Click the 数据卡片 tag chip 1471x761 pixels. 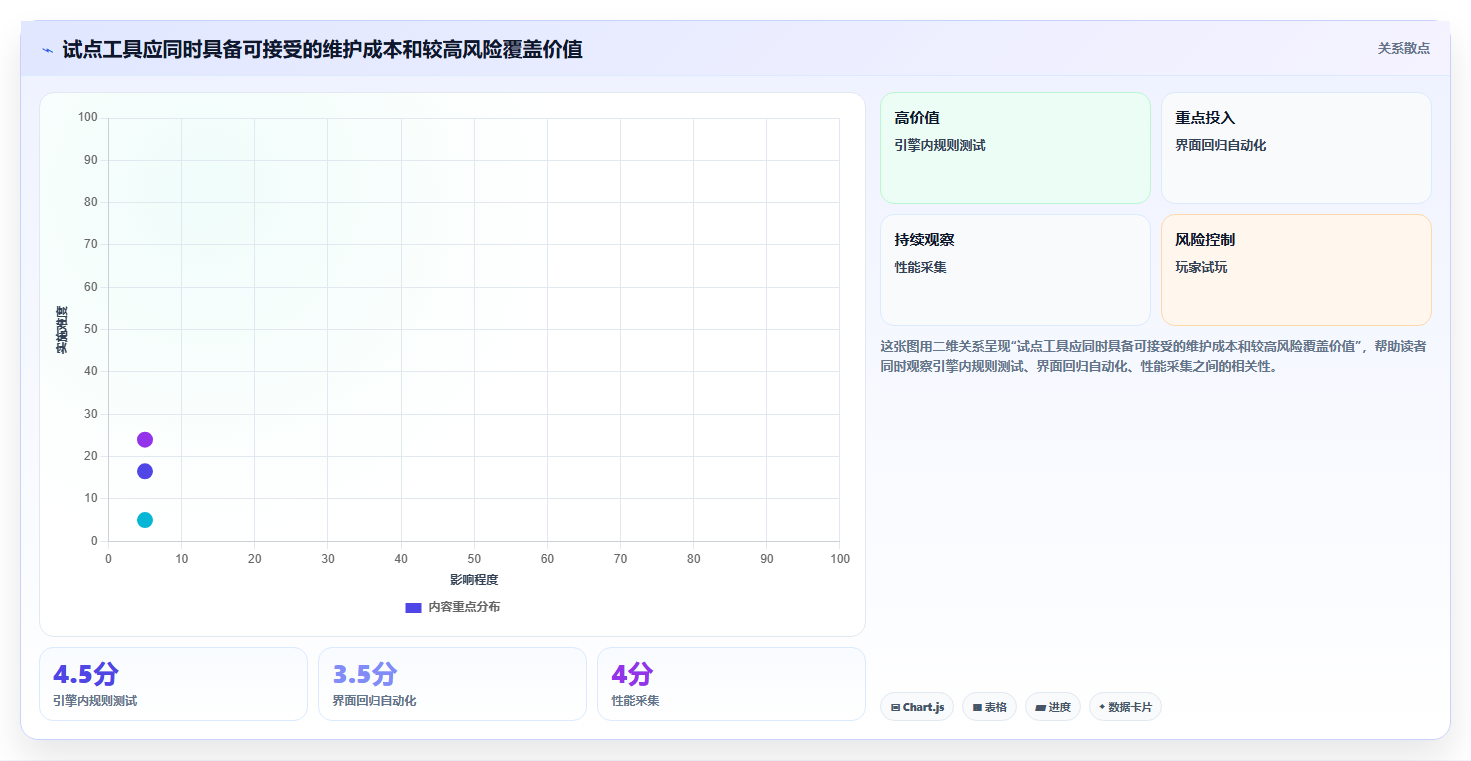1125,707
